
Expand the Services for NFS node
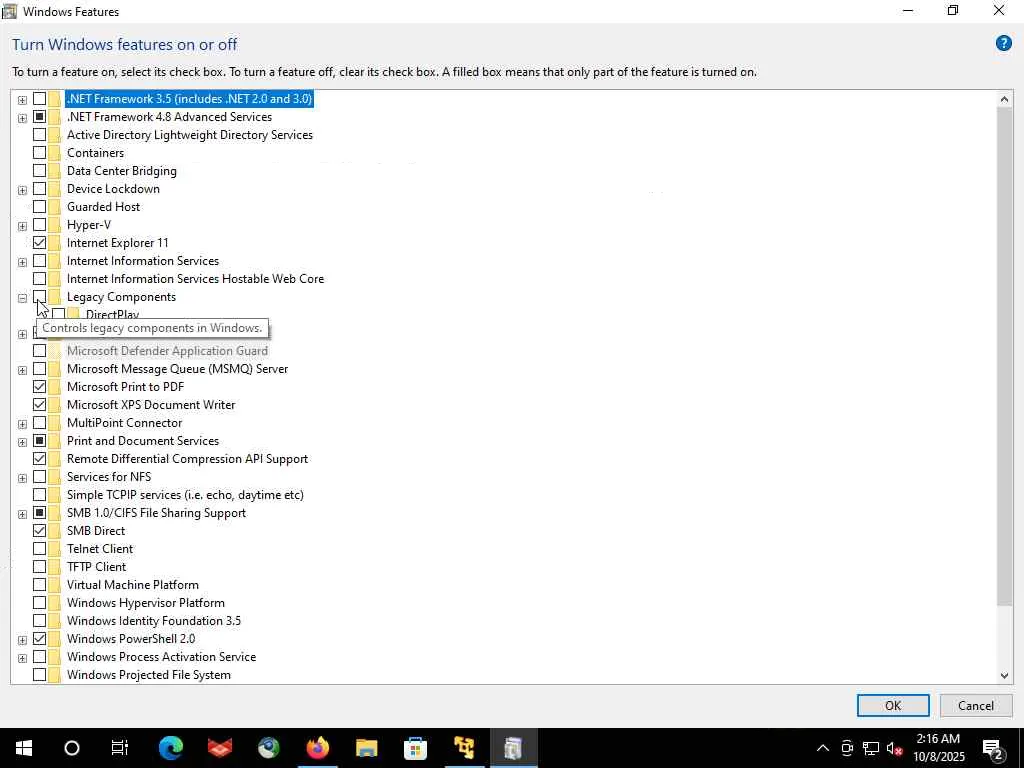click(22, 478)
